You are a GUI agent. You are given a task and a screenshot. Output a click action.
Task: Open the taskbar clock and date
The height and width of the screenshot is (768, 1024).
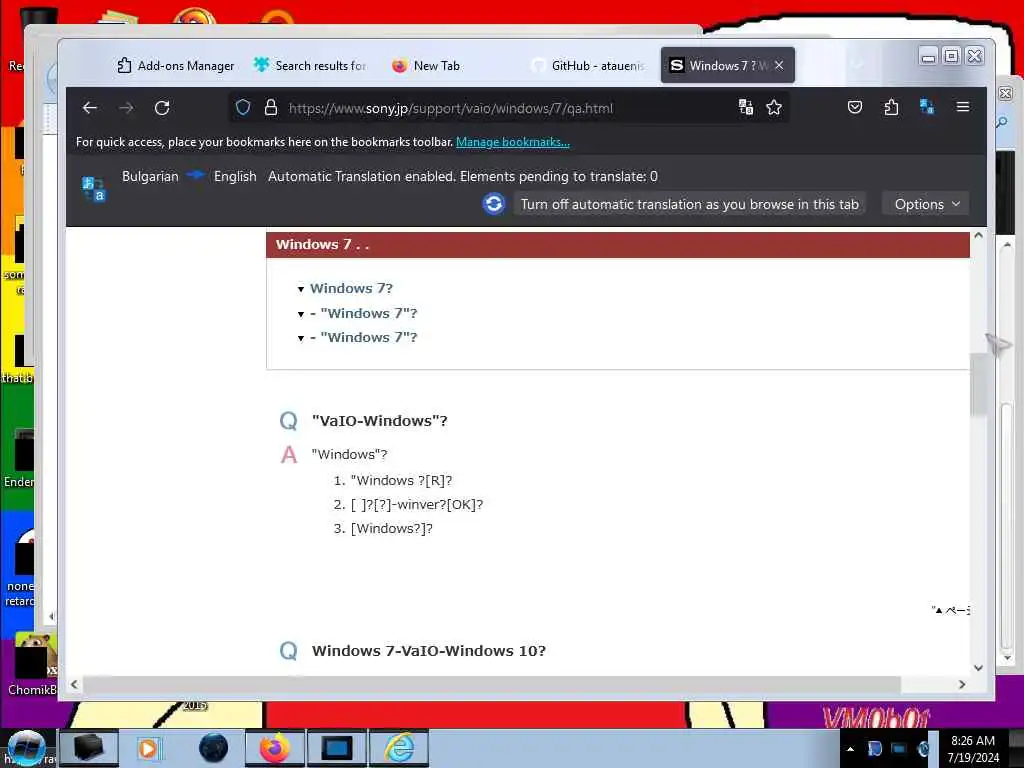point(973,749)
